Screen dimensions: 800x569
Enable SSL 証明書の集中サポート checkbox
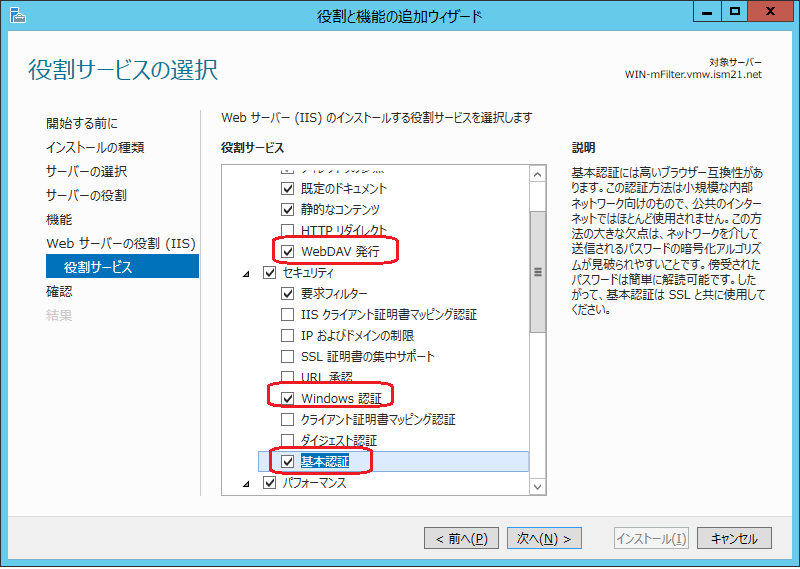tap(288, 356)
